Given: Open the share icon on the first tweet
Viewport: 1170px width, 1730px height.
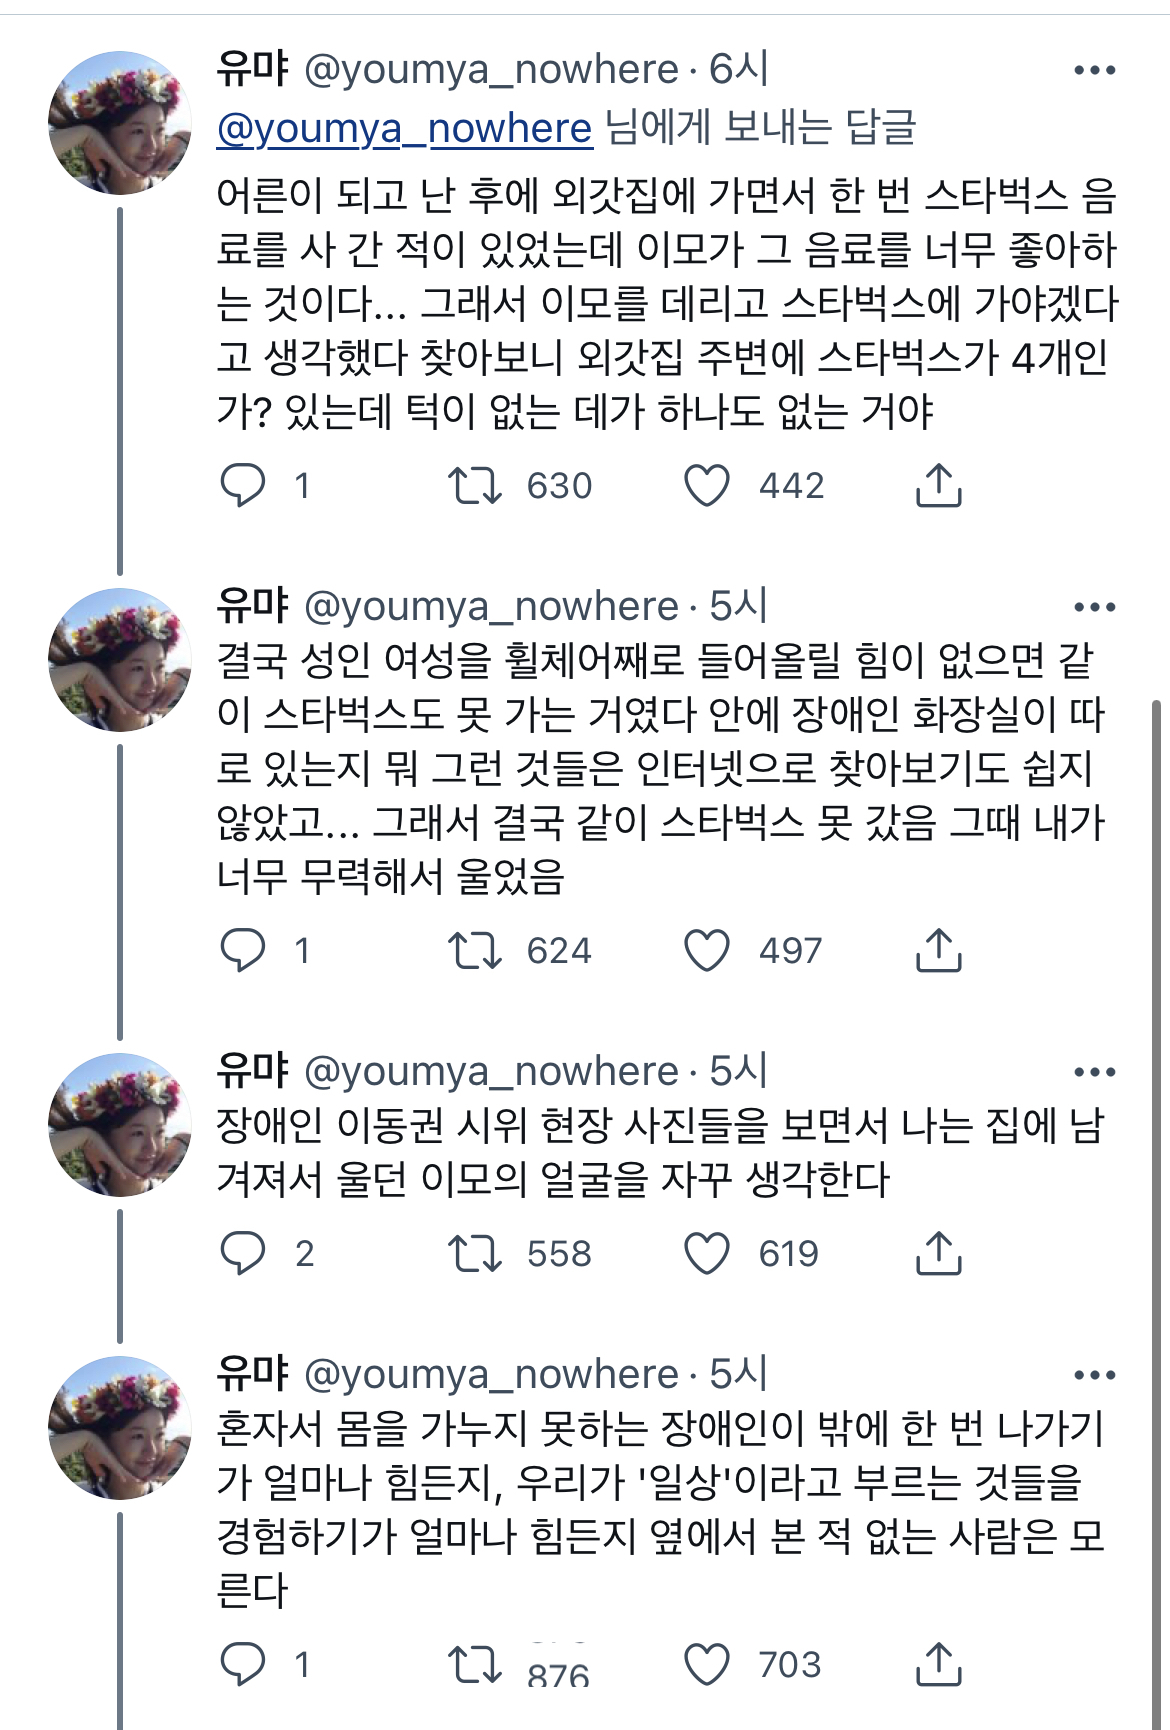Looking at the screenshot, I should pos(937,486).
